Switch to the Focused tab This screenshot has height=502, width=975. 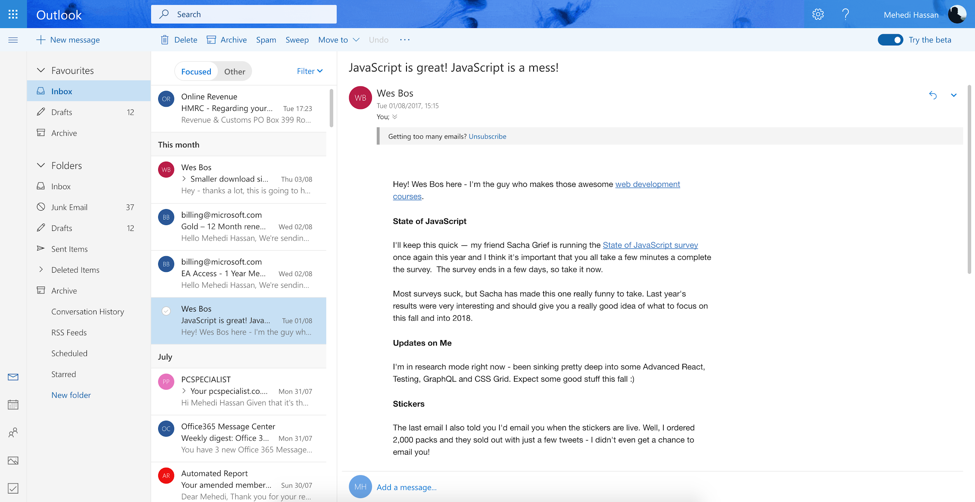196,72
